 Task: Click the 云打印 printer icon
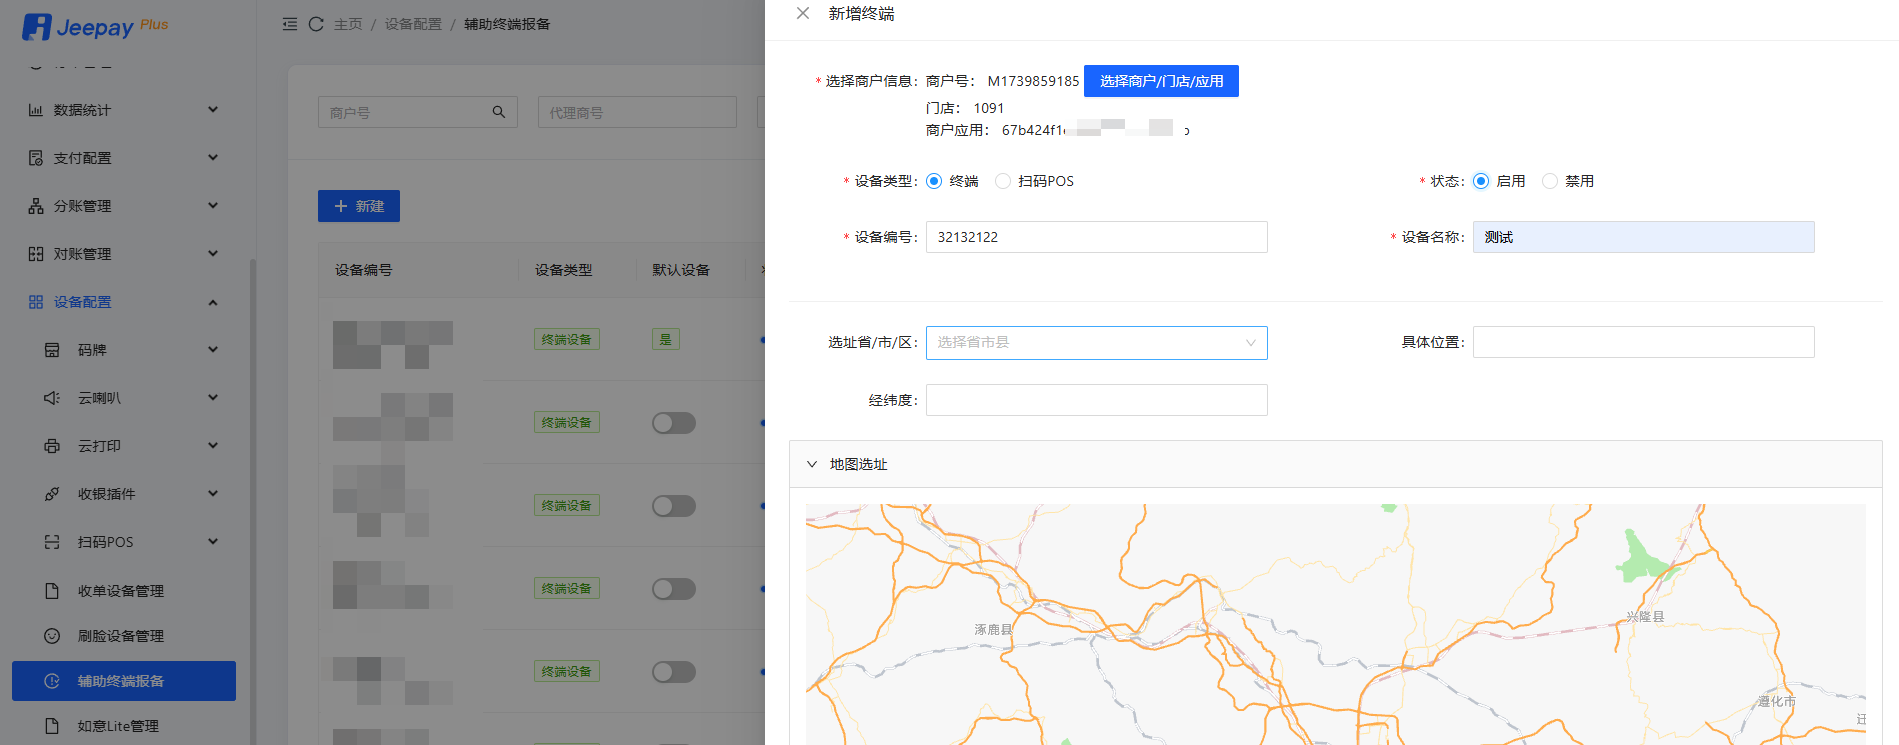coord(52,446)
